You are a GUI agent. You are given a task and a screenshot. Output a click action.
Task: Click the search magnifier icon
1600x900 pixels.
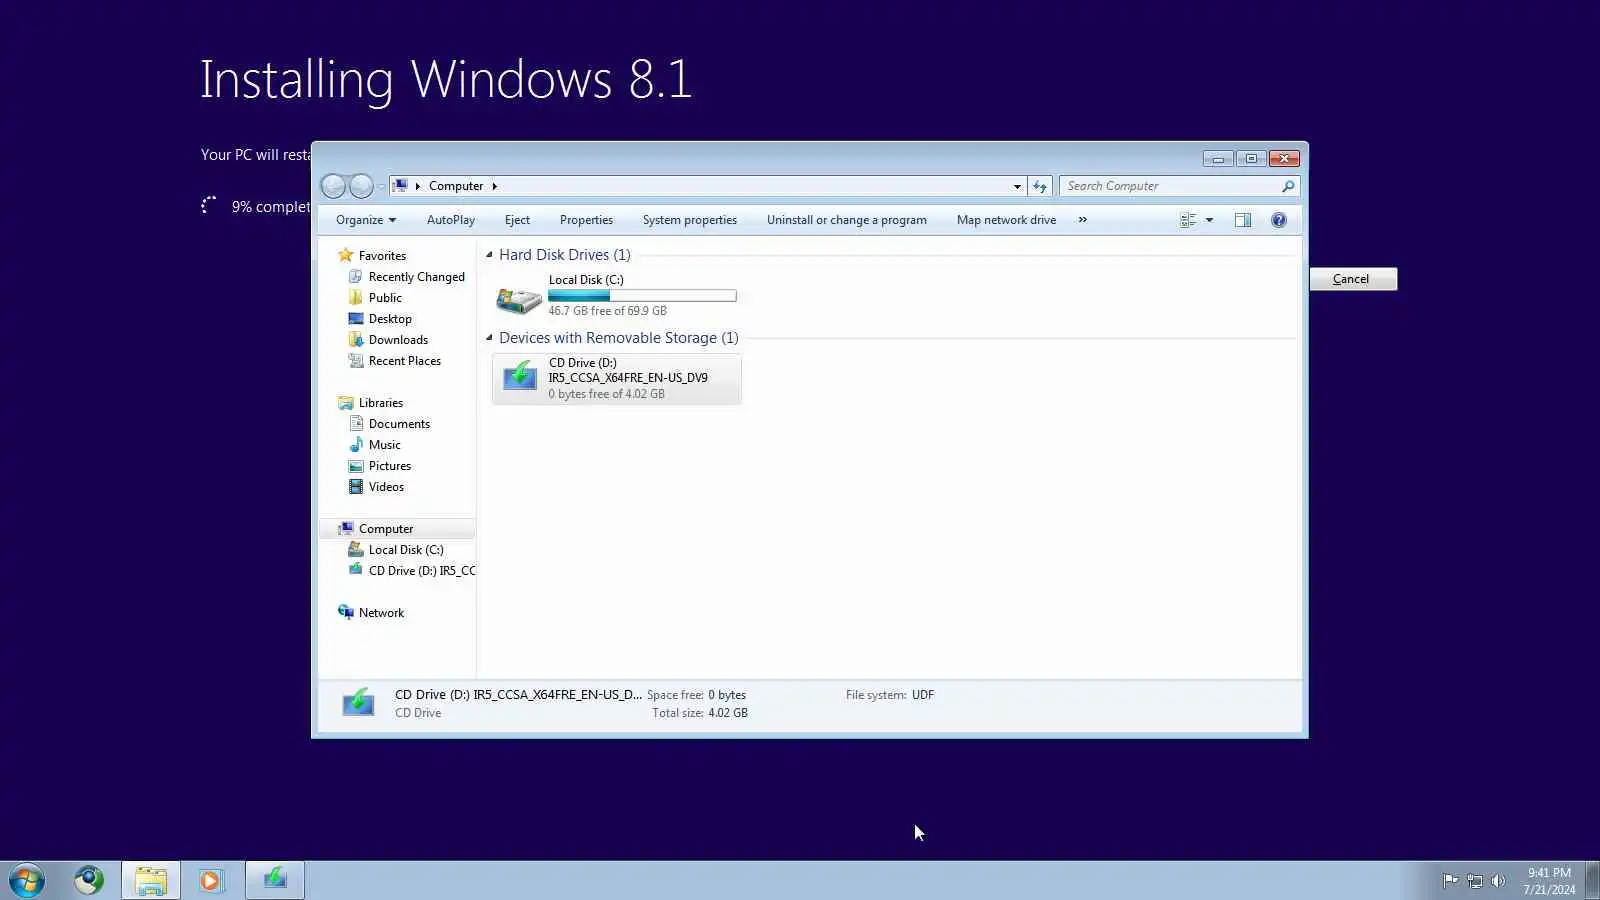pyautogui.click(x=1288, y=186)
